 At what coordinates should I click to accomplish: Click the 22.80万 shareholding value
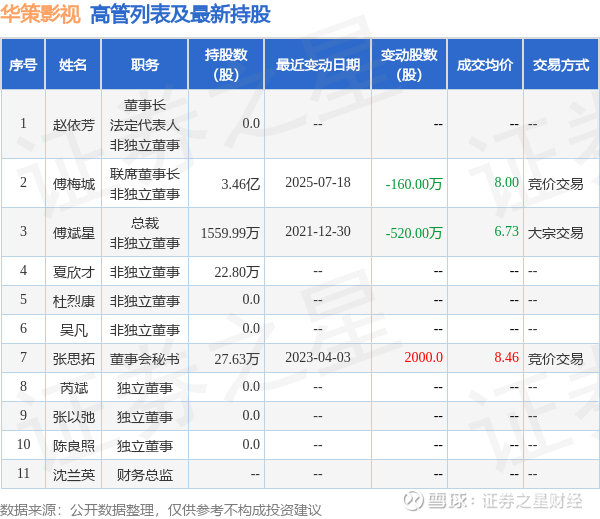237,272
